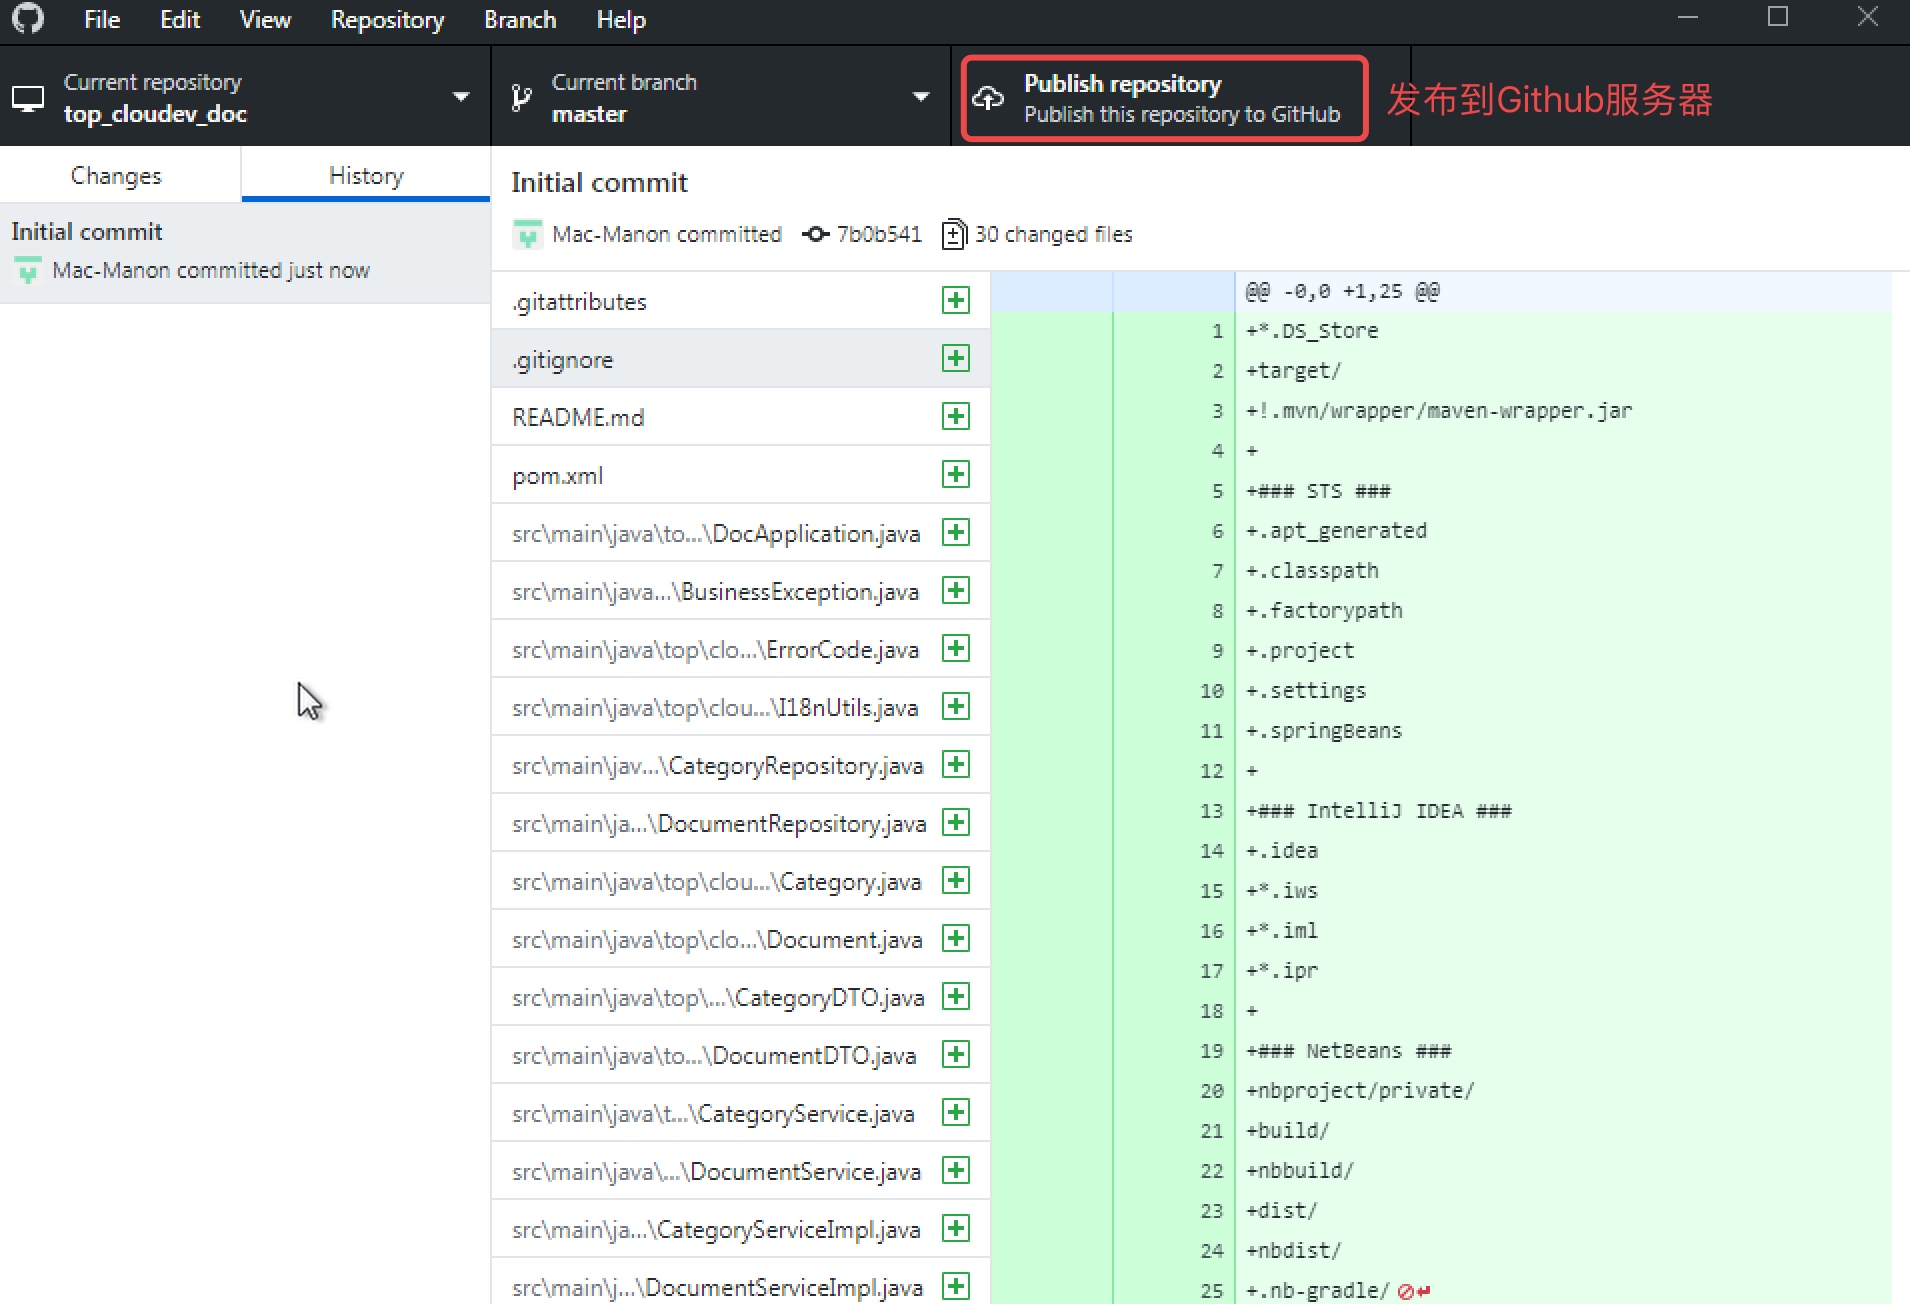The width and height of the screenshot is (1910, 1304).
Task: Select the DocumentService.java file
Action: point(741,1171)
